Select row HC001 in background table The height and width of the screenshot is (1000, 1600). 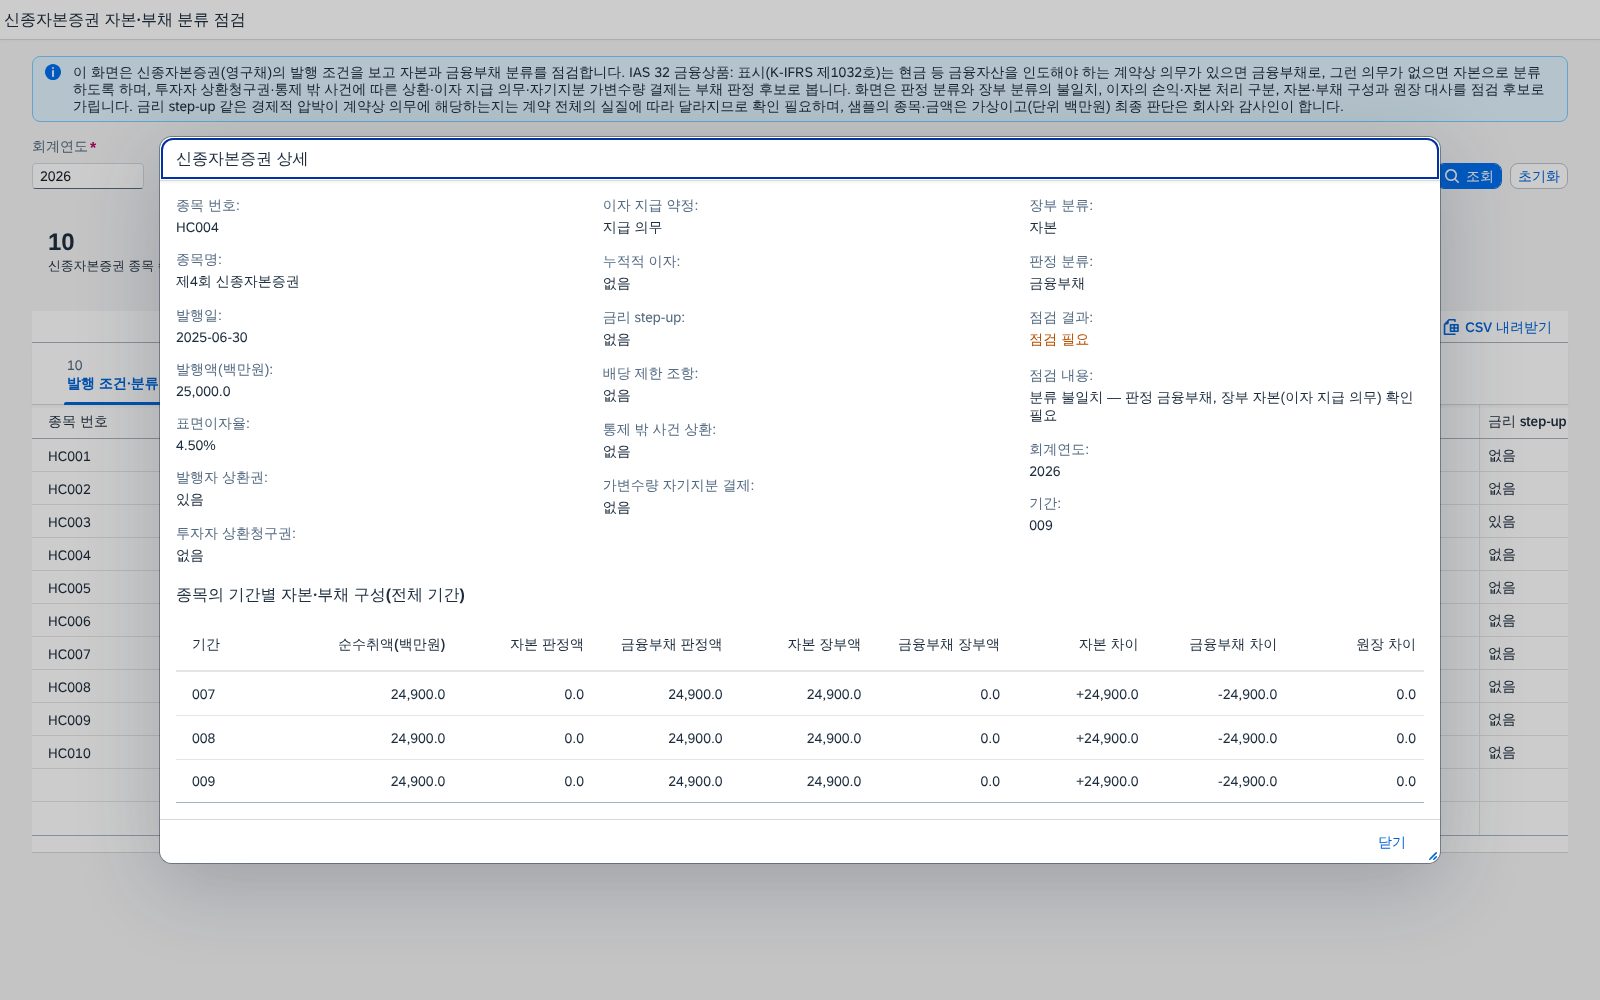pyautogui.click(x=96, y=456)
